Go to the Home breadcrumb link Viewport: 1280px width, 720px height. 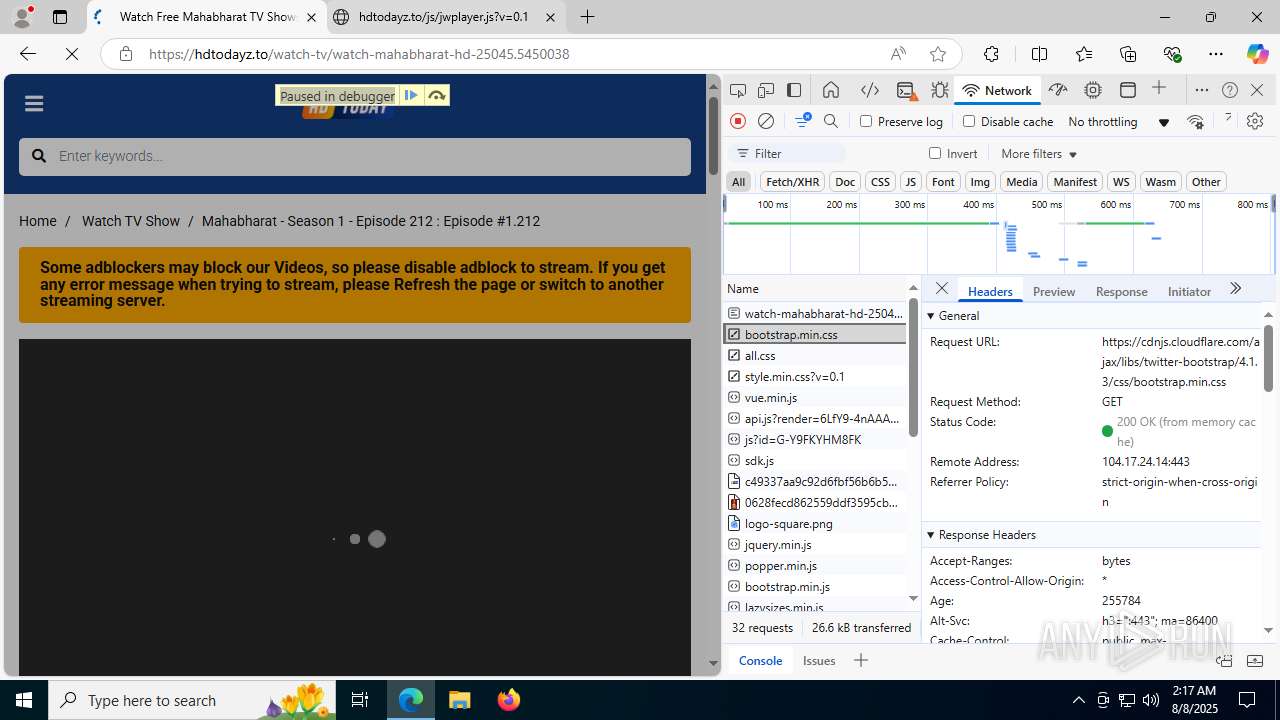[38, 221]
